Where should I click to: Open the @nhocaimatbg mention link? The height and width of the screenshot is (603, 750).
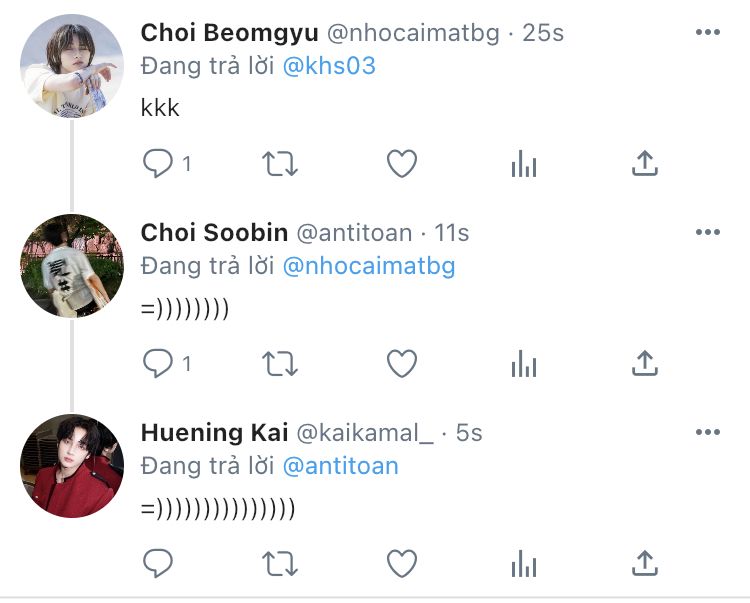click(x=369, y=266)
